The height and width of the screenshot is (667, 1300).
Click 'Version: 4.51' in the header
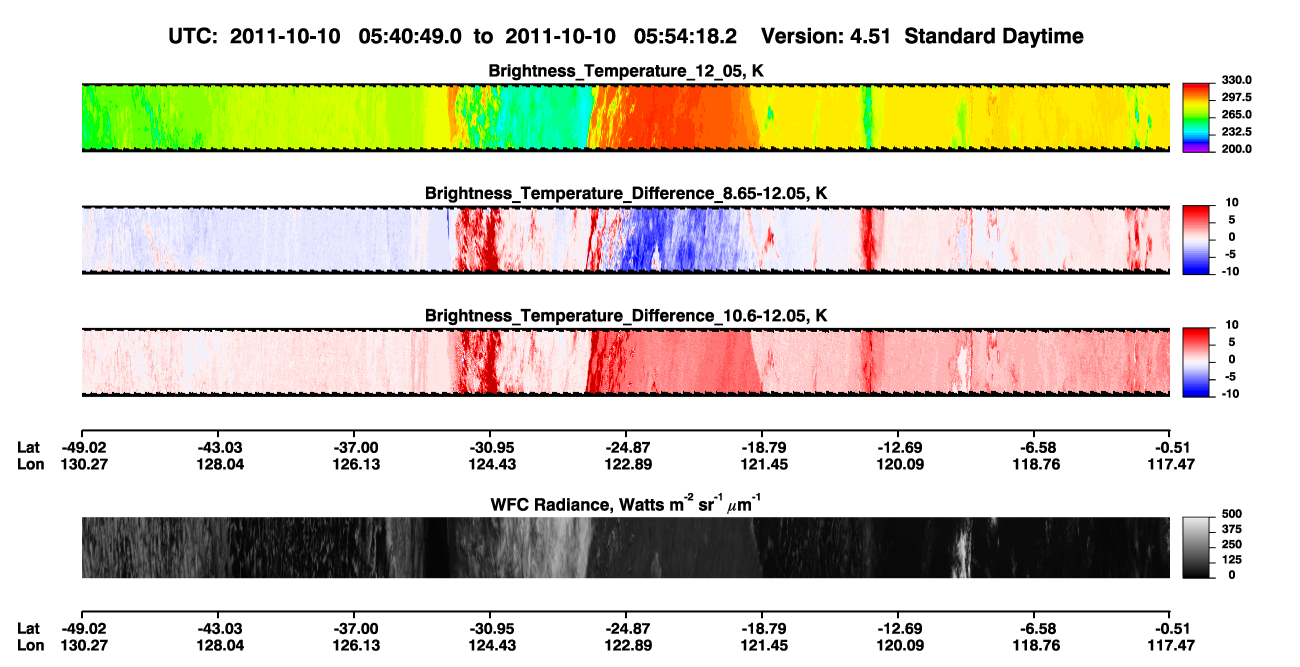coord(825,36)
